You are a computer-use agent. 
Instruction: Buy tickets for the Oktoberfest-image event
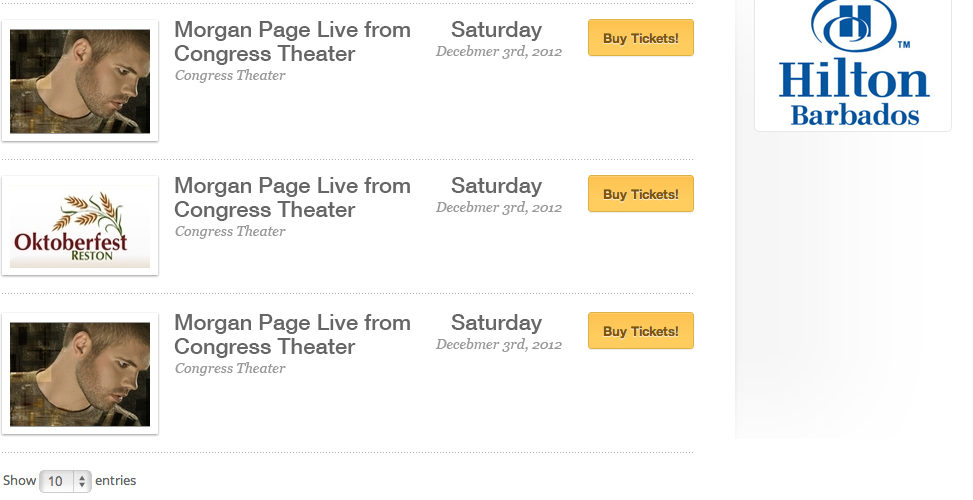pos(640,194)
